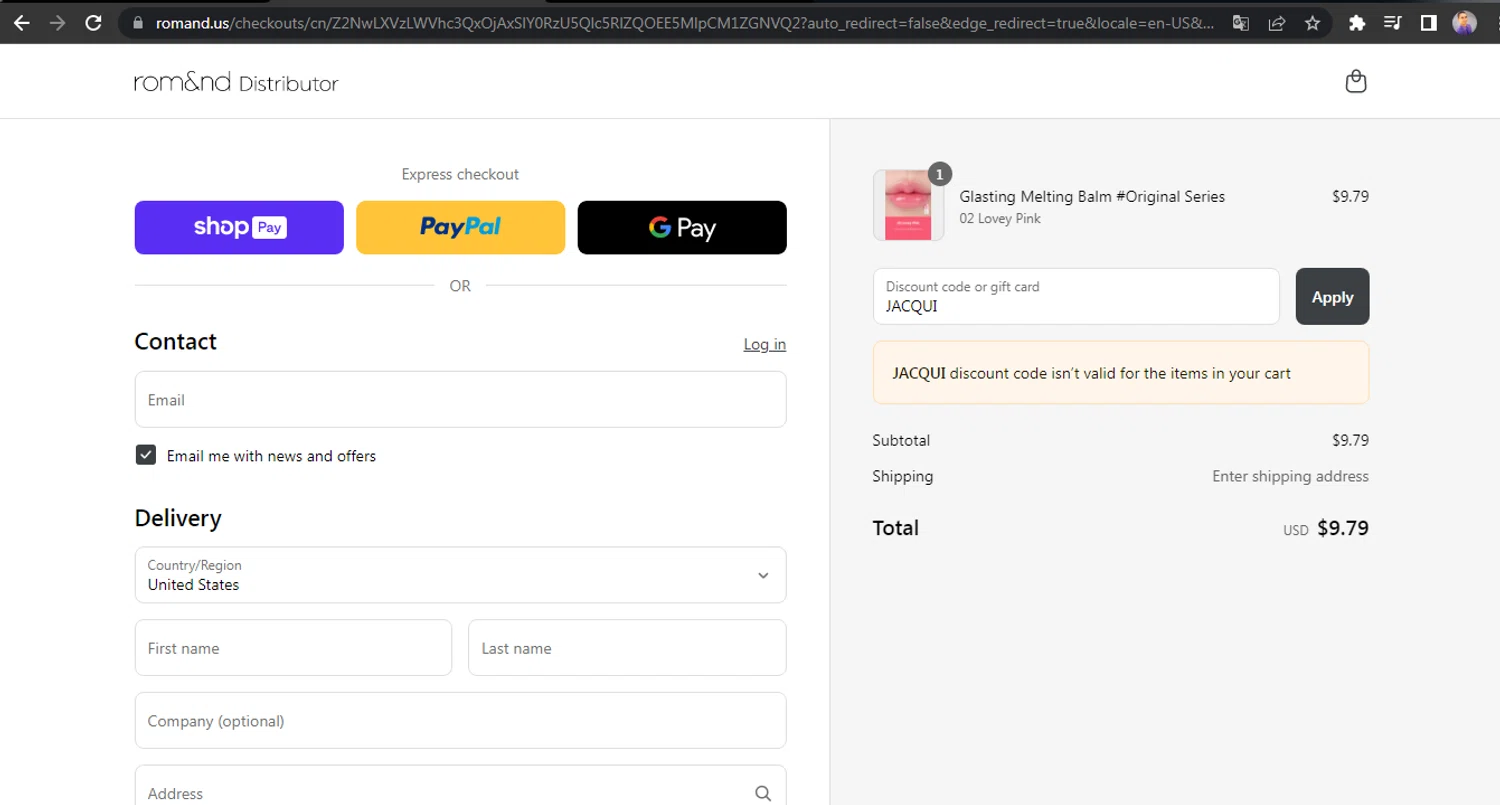Click the quantity badge on product image

click(939, 174)
